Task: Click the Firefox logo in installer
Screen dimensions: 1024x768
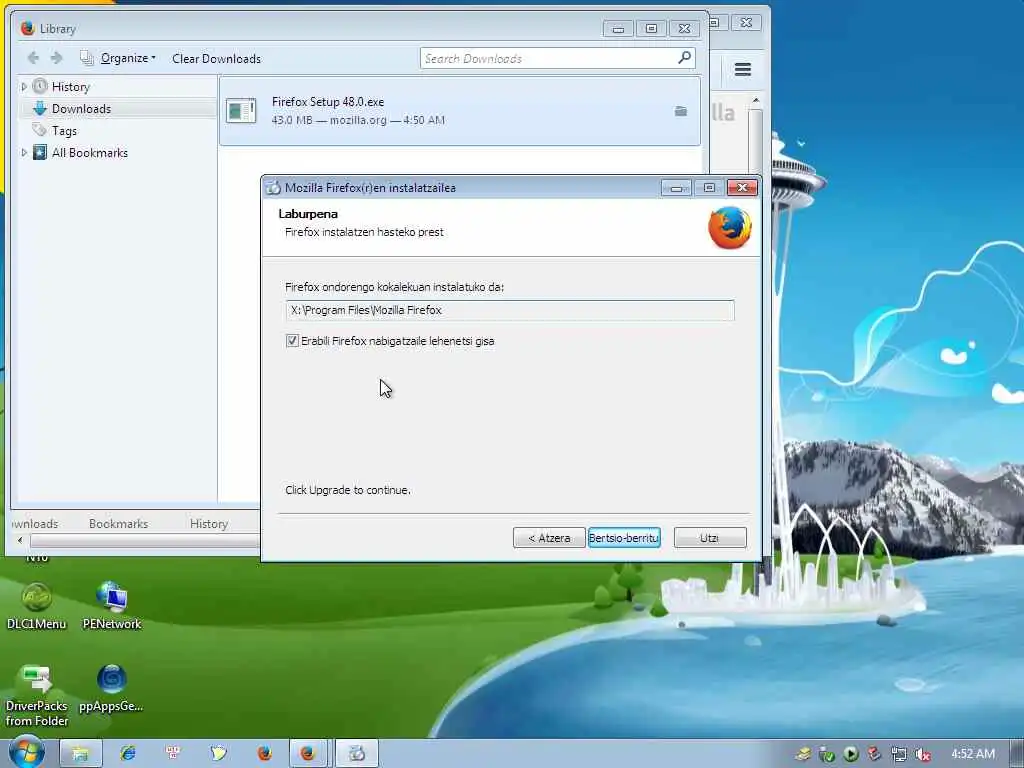Action: pos(729,228)
